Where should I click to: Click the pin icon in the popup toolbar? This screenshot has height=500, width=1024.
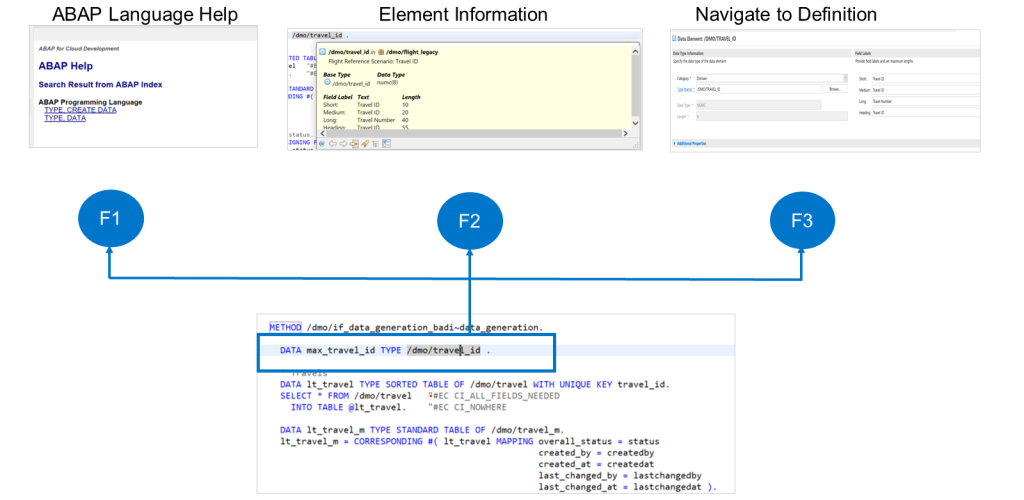coord(365,144)
